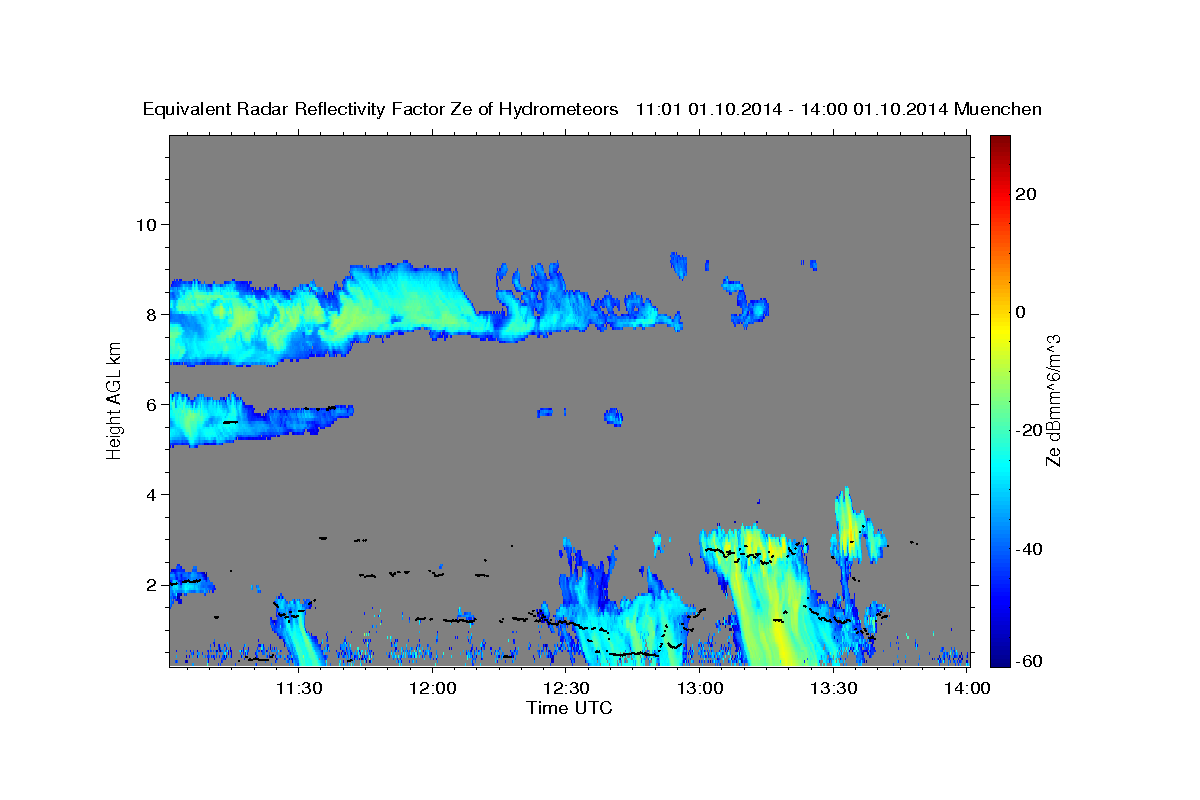Click the height tick label '4'
The image size is (1200, 800).
pyautogui.click(x=151, y=495)
